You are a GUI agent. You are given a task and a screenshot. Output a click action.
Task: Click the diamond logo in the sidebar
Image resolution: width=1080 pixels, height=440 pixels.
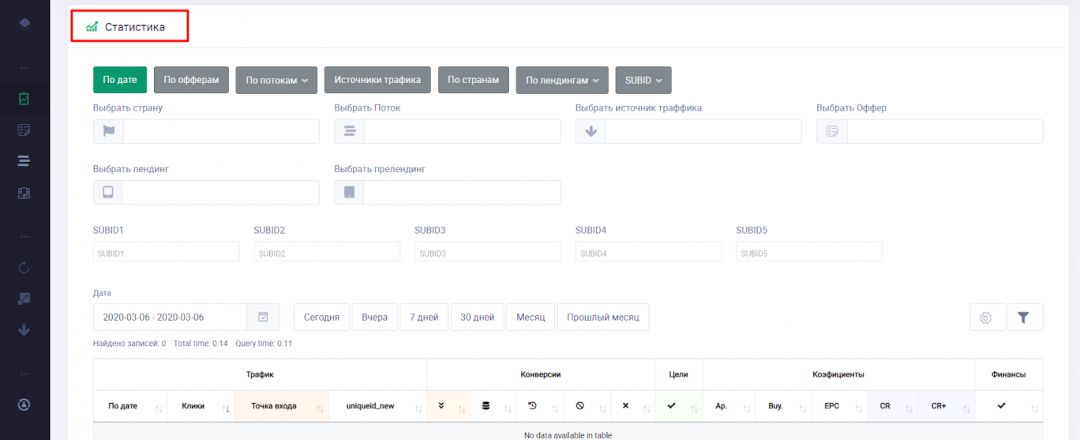[24, 23]
